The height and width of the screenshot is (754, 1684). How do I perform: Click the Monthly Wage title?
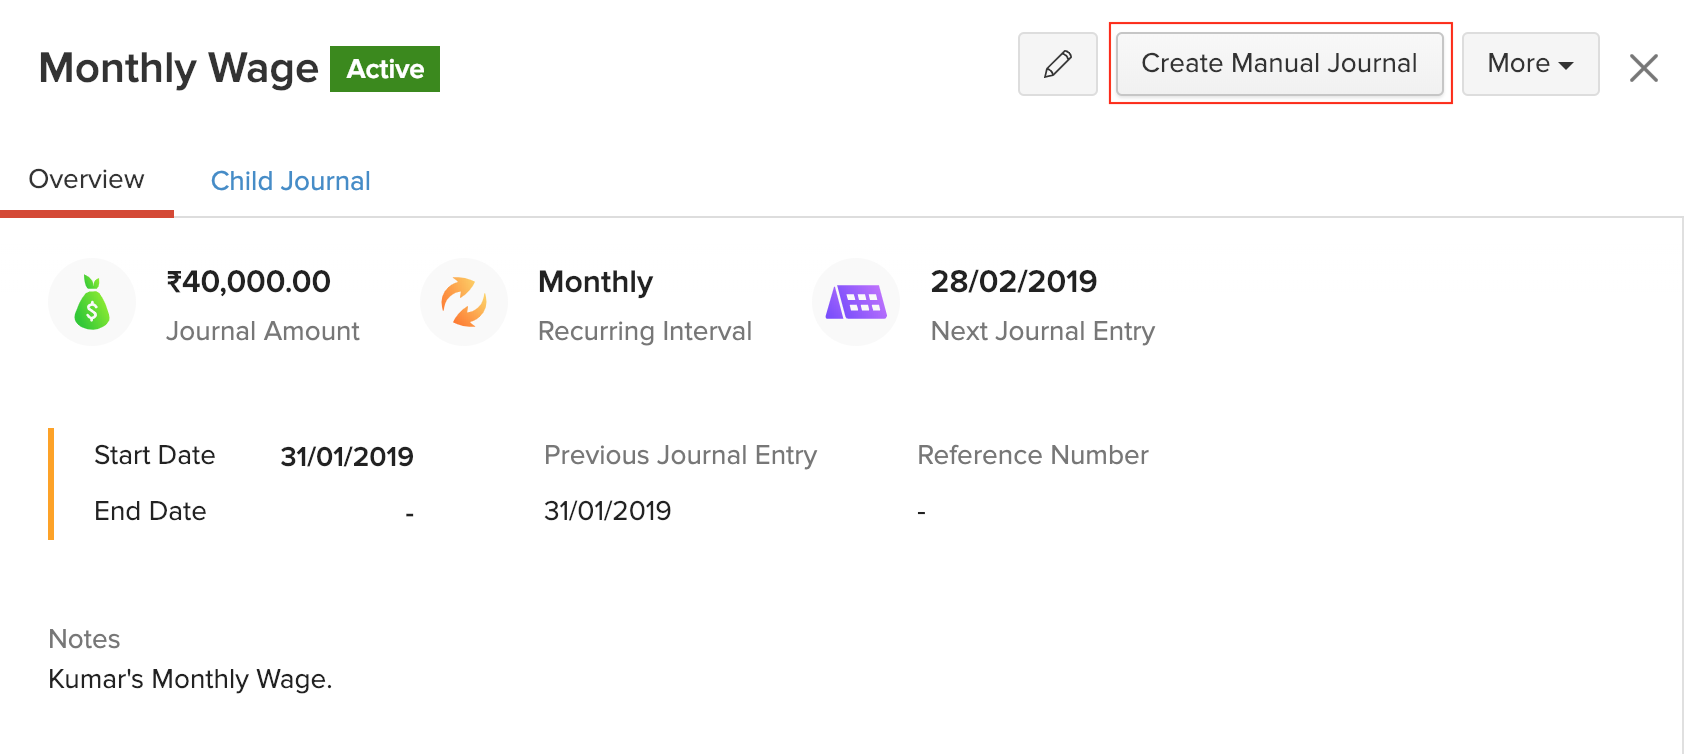[177, 68]
